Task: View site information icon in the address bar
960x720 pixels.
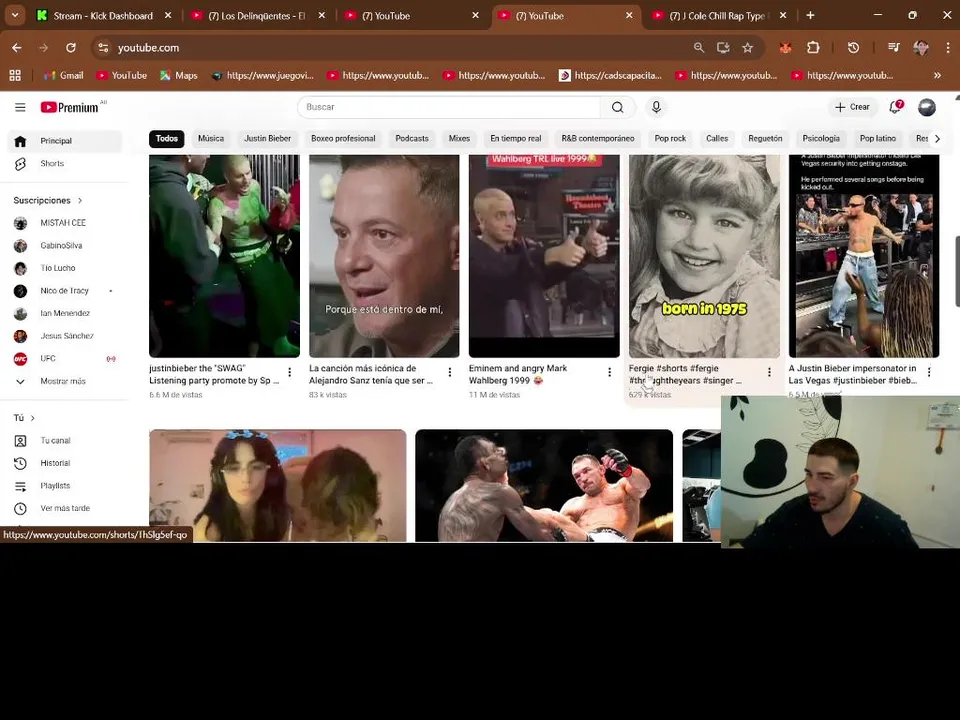Action: [103, 48]
